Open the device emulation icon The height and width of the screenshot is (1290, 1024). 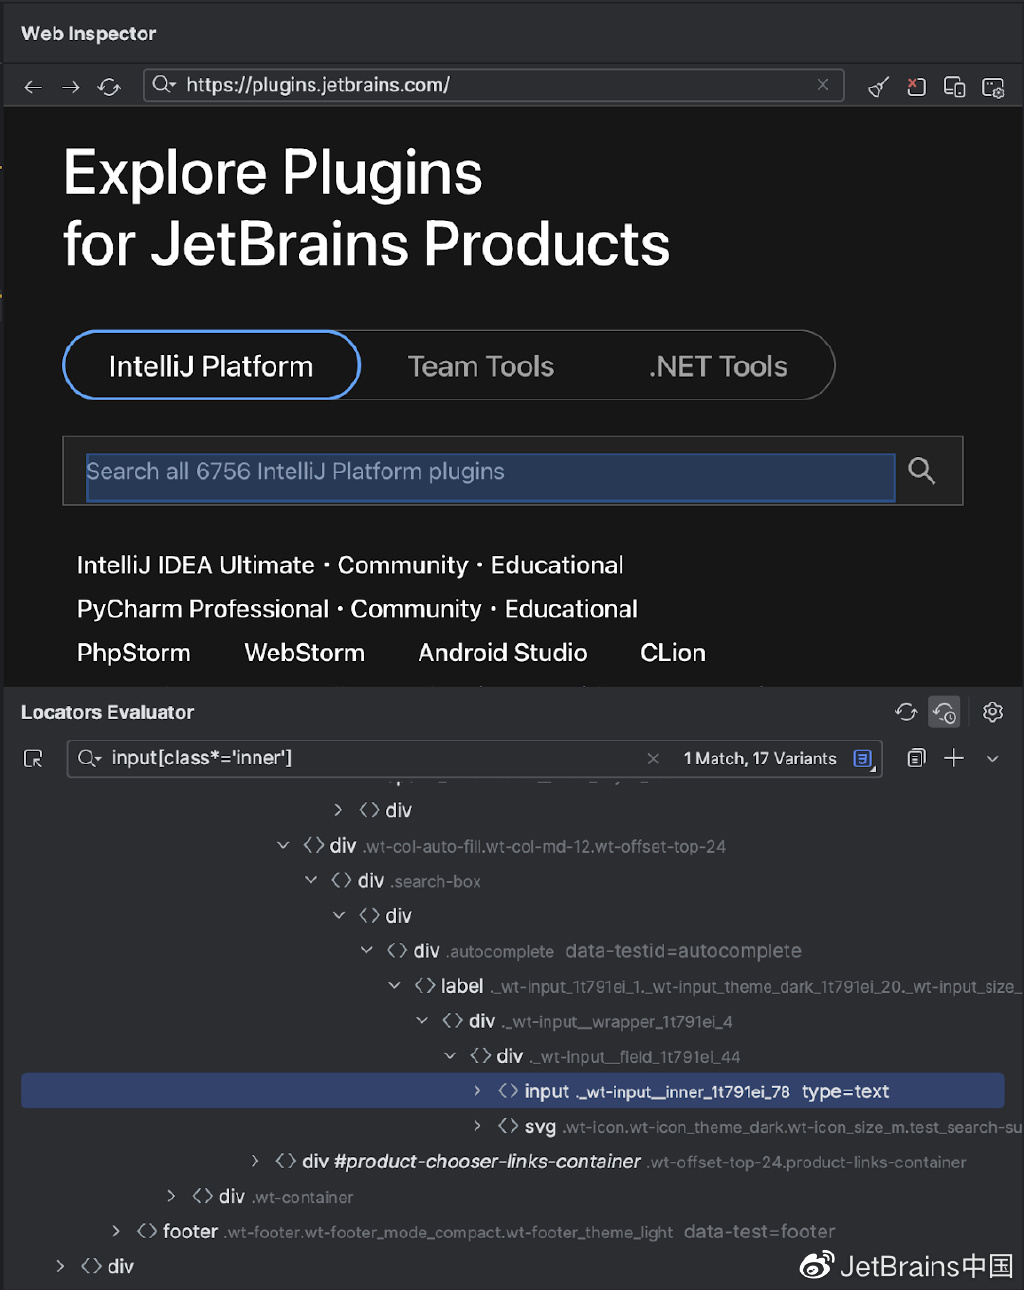point(954,87)
